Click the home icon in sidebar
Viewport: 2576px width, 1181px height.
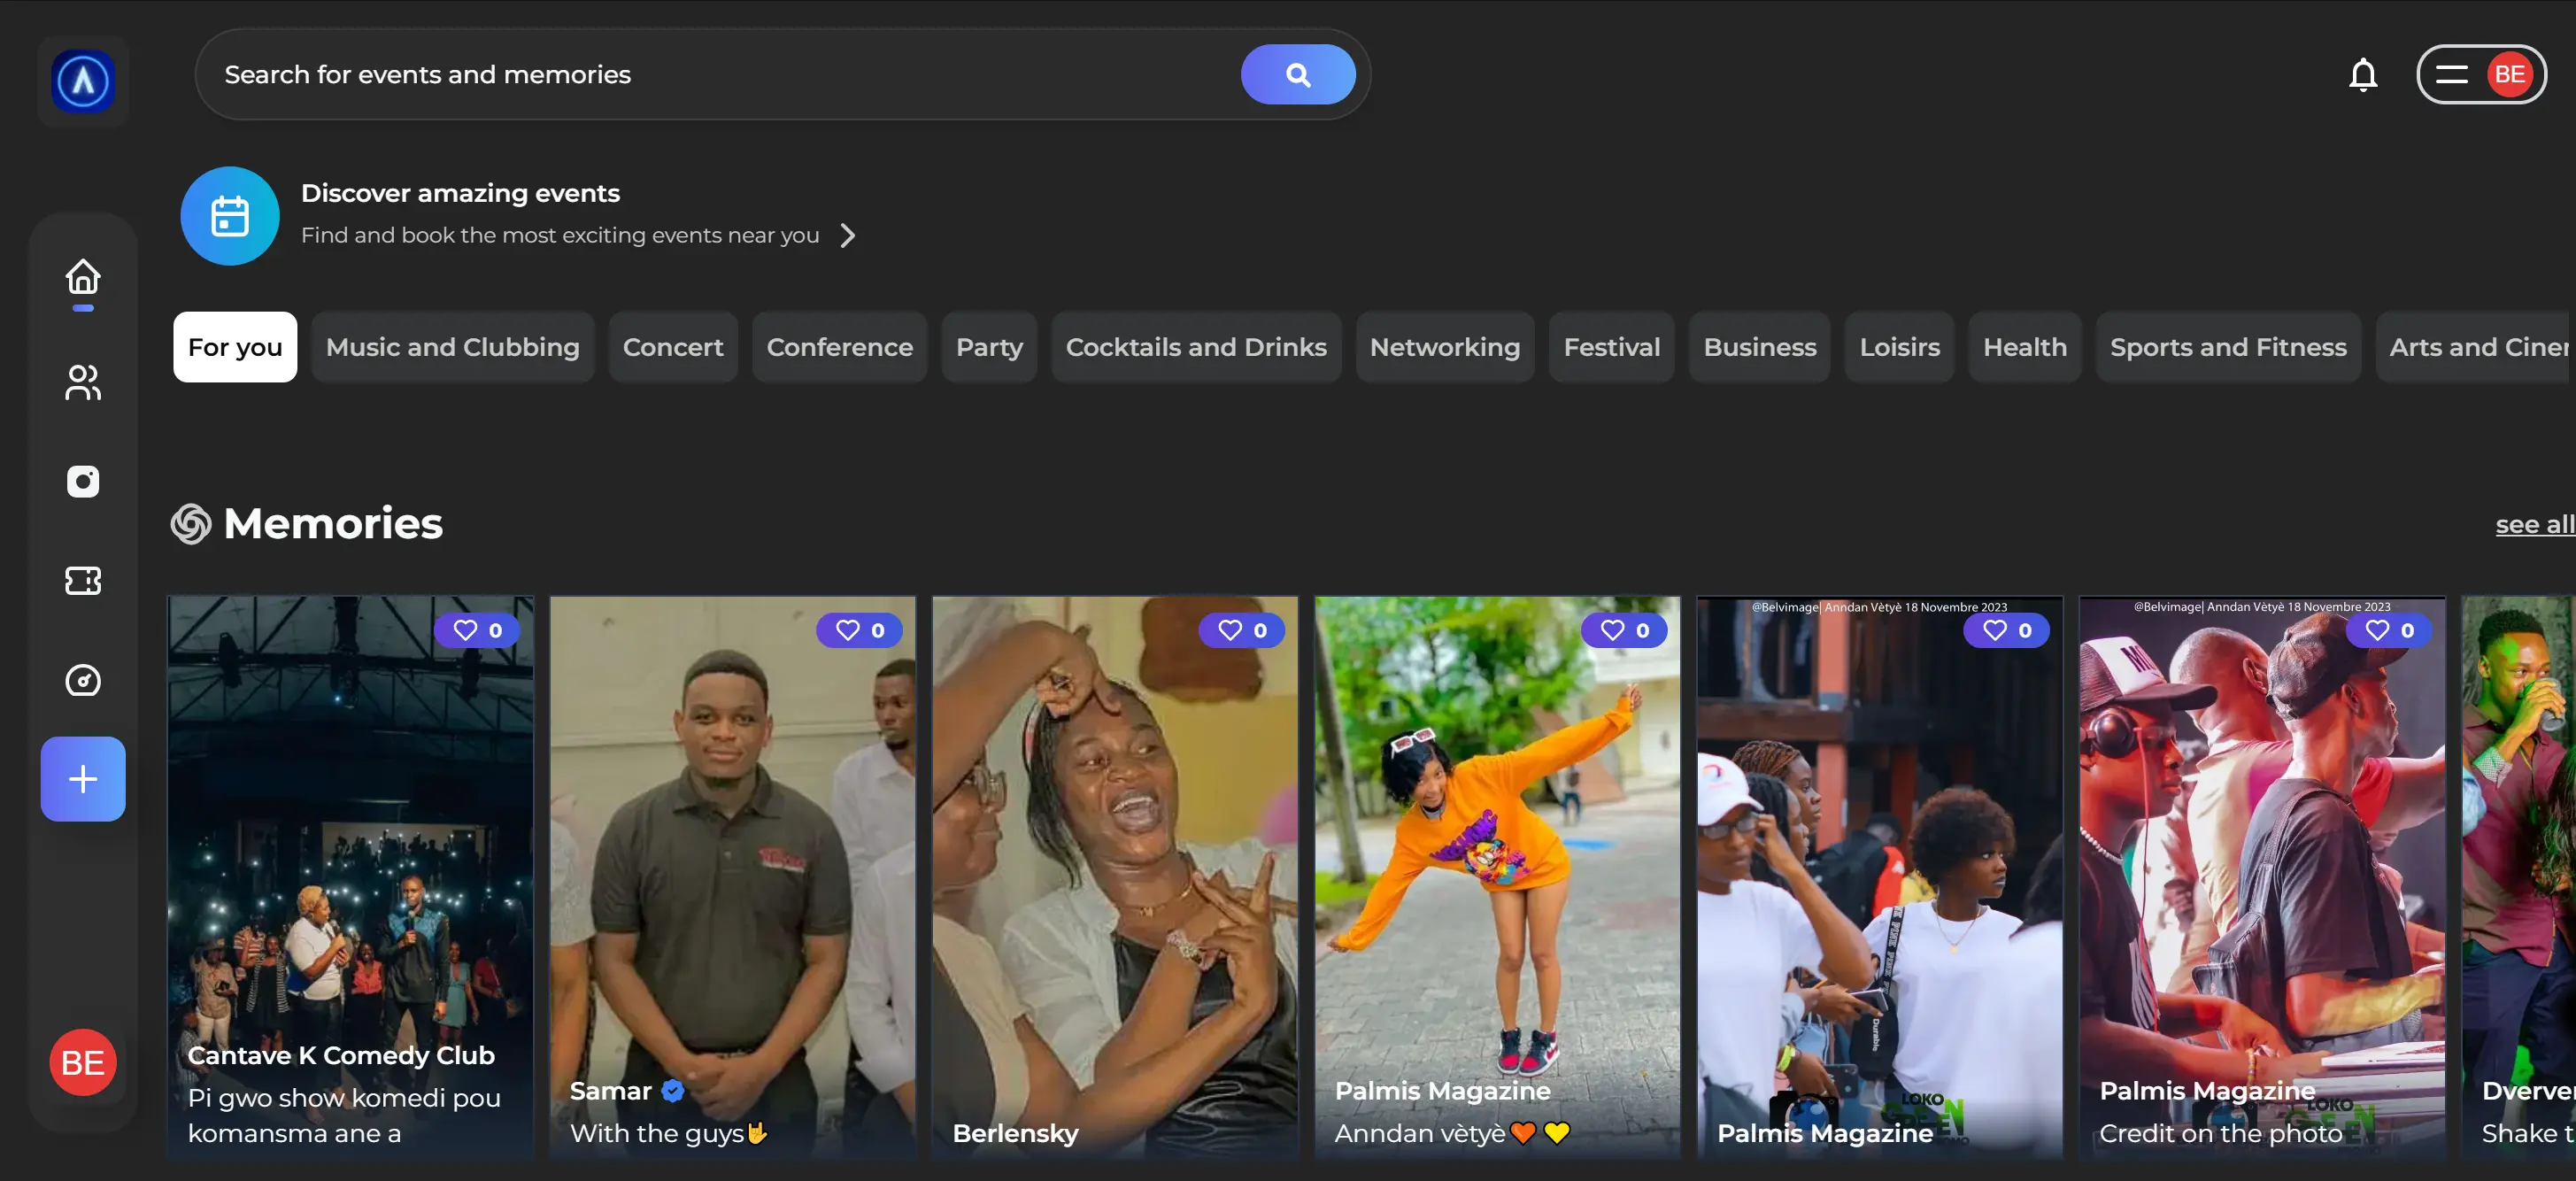83,277
